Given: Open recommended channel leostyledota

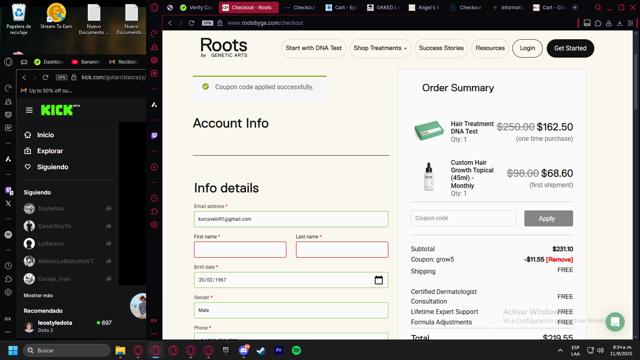Looking at the screenshot, I should tap(55, 322).
